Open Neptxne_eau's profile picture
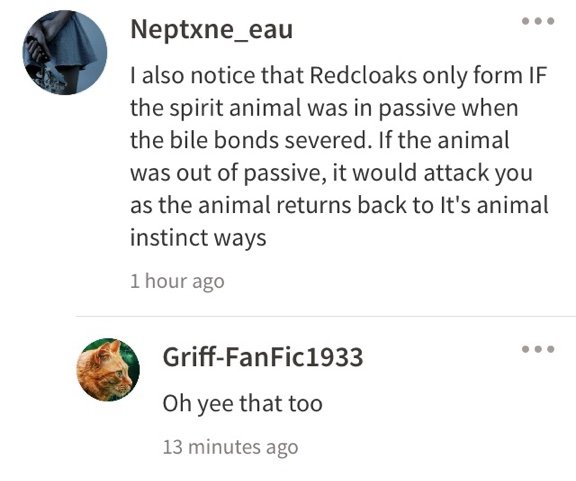This screenshot has height=481, width=576. pyautogui.click(x=65, y=52)
